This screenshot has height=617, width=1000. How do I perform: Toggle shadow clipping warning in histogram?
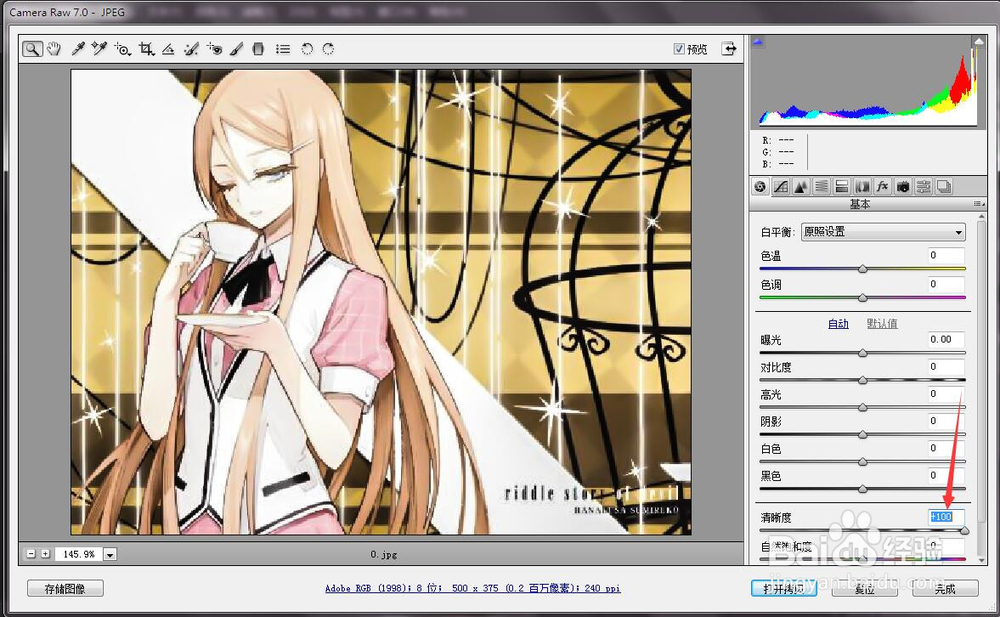pyautogui.click(x=758, y=42)
